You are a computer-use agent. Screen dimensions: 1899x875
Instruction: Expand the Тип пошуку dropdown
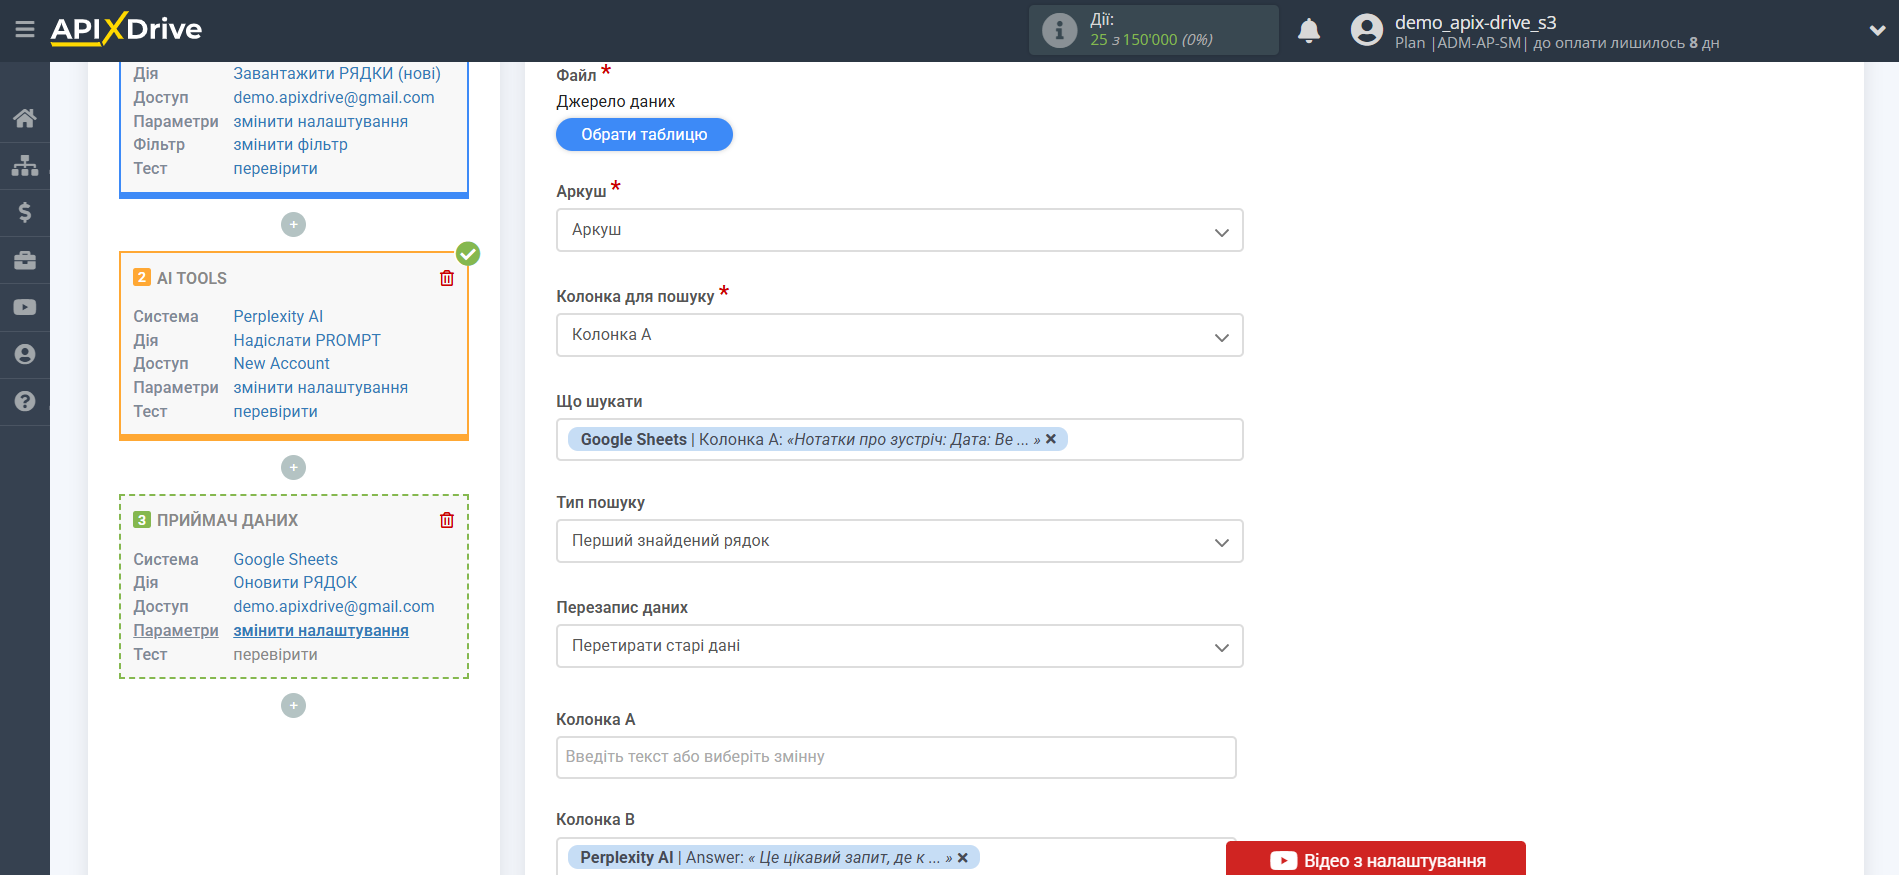coord(898,541)
